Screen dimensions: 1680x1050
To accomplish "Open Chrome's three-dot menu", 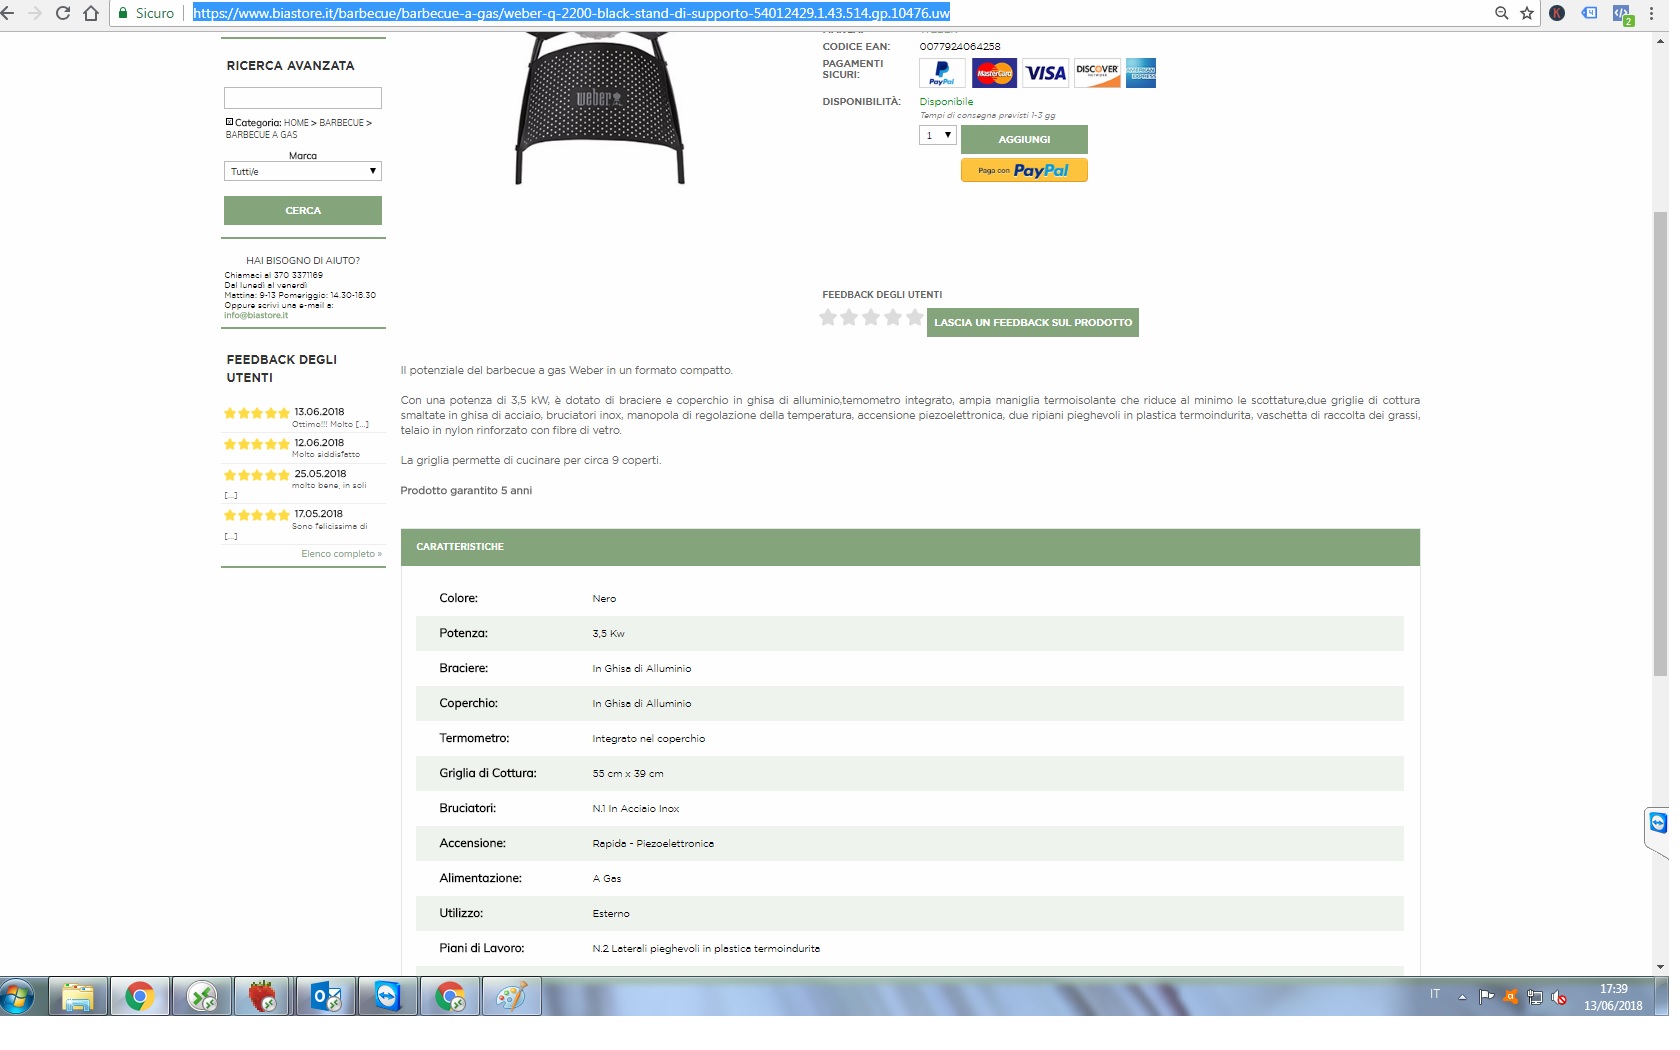I will pos(1651,13).
